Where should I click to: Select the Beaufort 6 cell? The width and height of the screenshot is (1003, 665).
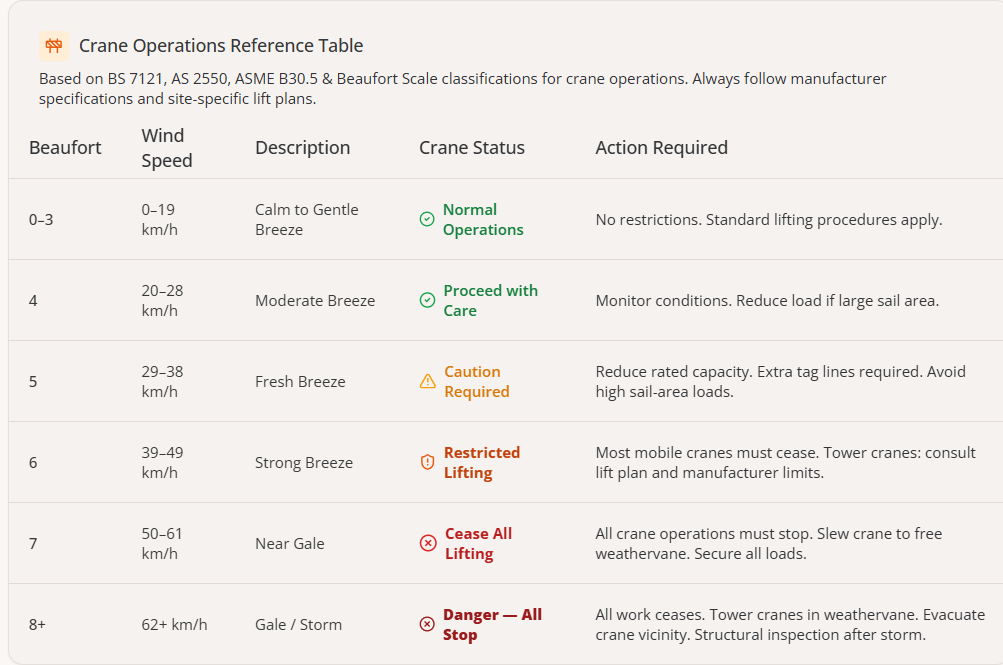tap(33, 462)
